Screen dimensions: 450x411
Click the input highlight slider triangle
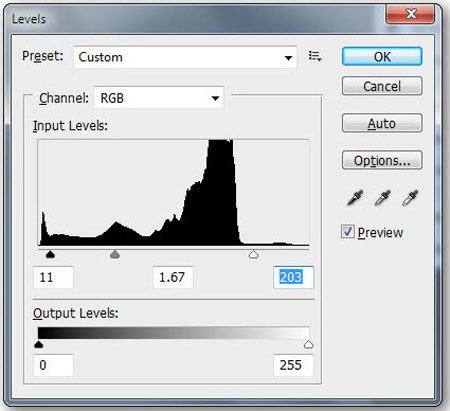click(x=254, y=255)
